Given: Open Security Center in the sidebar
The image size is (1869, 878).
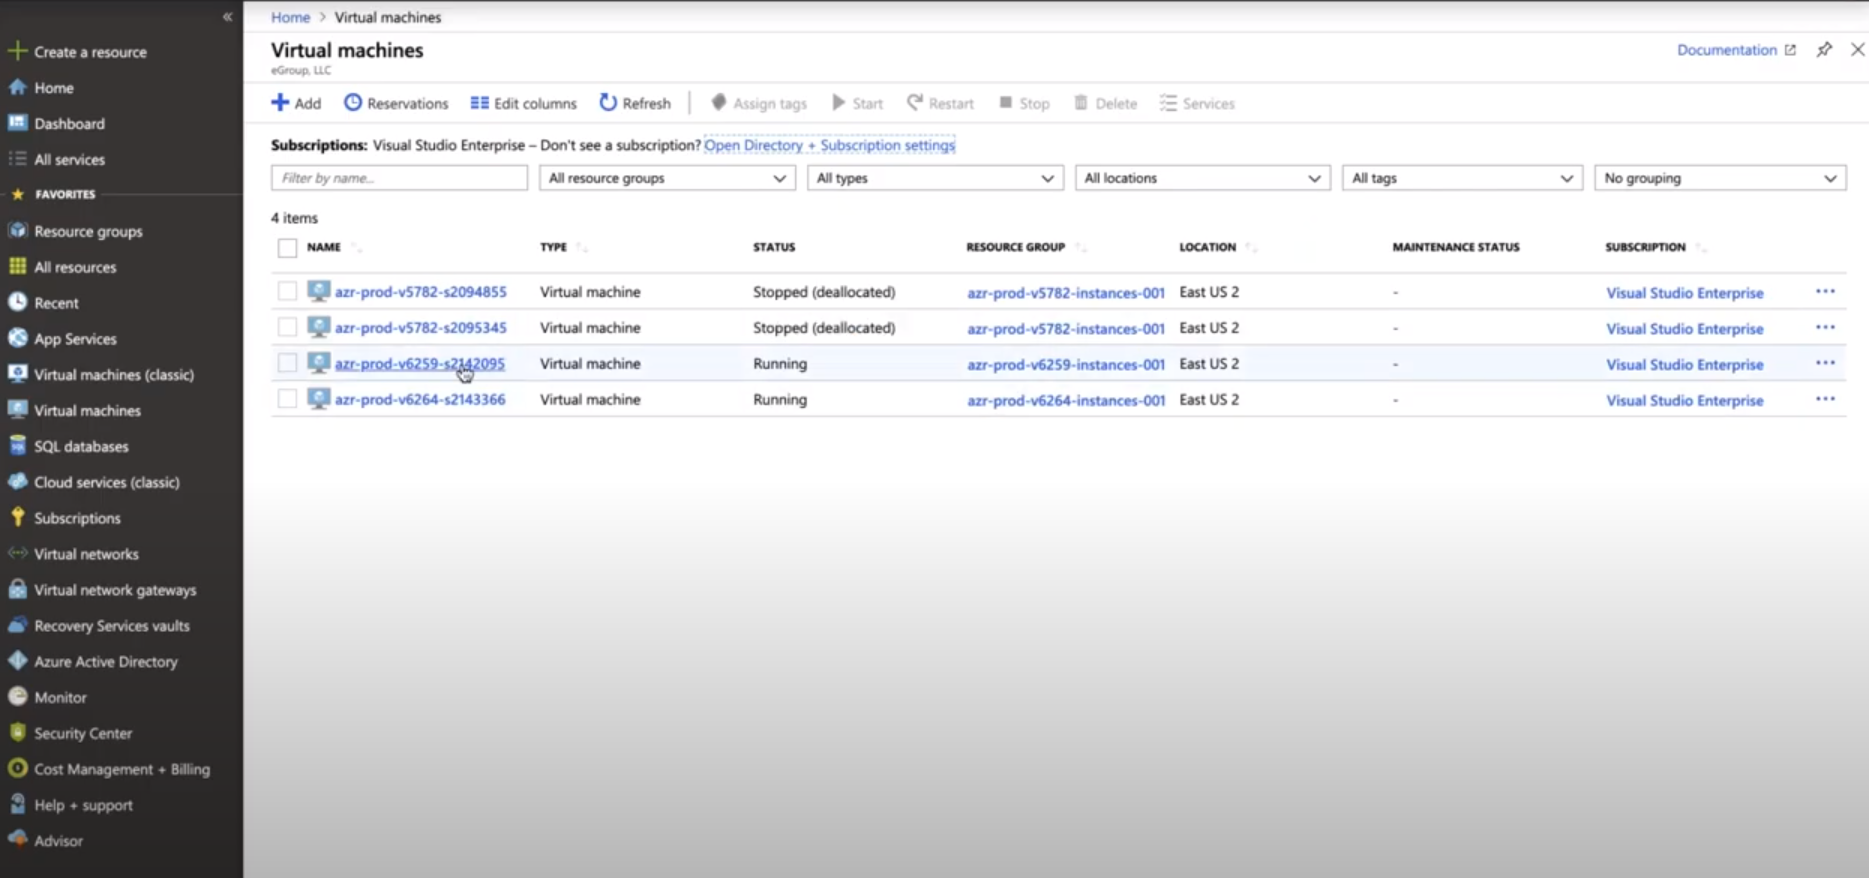Looking at the screenshot, I should [83, 733].
